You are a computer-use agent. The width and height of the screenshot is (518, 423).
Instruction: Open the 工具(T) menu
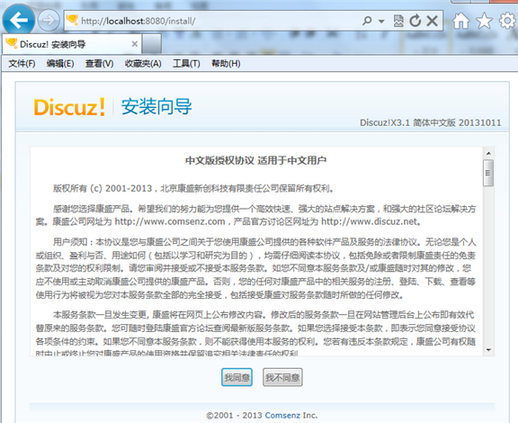[x=186, y=63]
